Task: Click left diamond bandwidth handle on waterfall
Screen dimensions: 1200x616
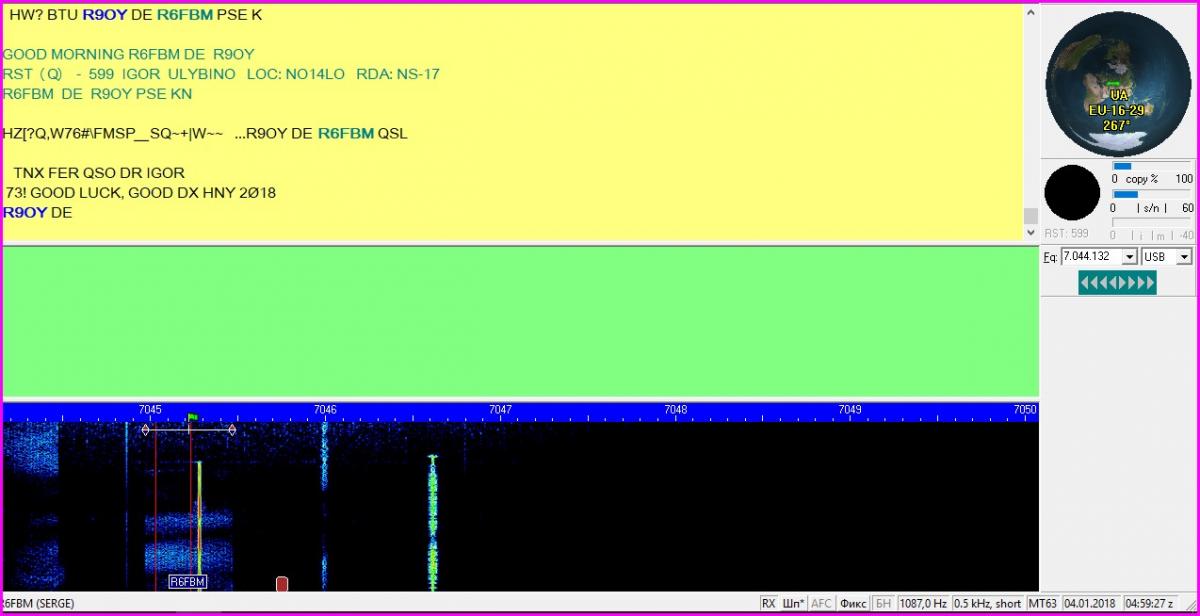Action: pyautogui.click(x=145, y=430)
